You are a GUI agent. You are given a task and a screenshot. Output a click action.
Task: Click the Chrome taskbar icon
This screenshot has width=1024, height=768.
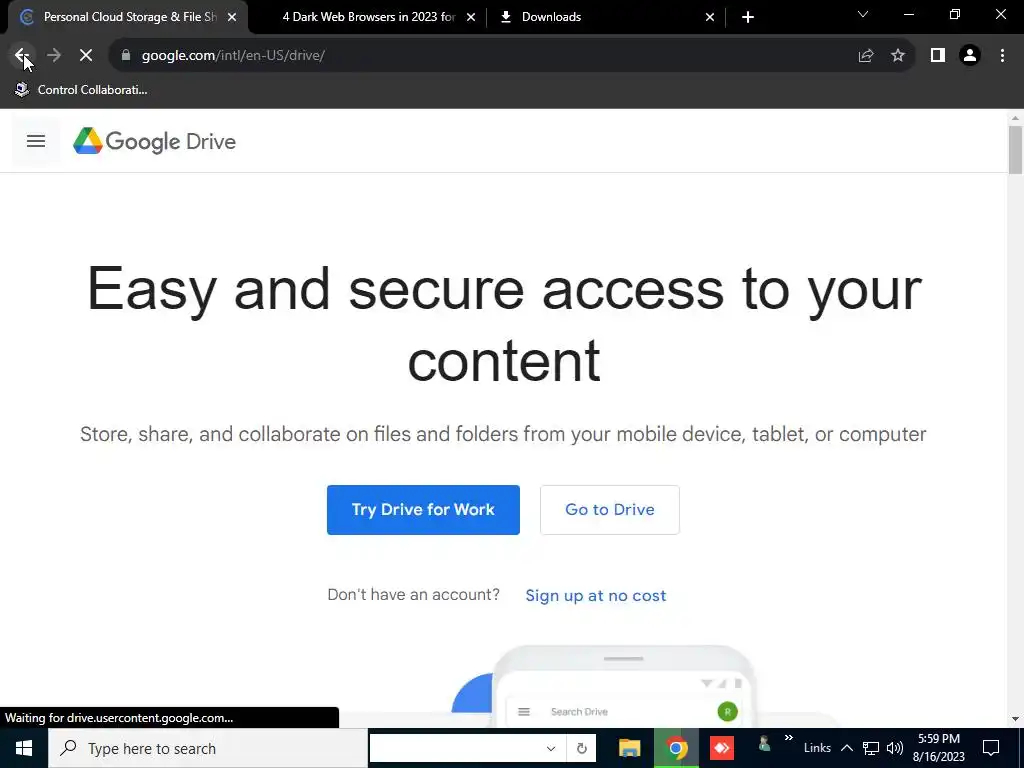point(677,748)
